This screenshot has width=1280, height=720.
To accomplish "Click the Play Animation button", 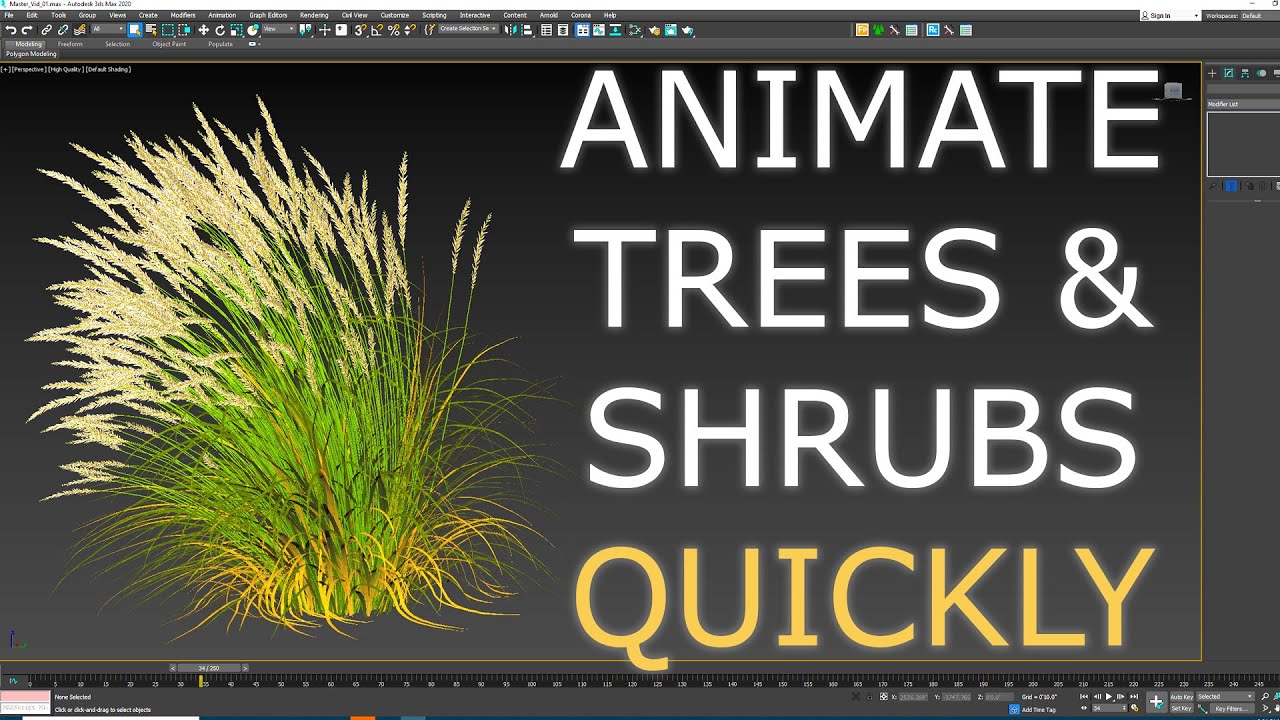I will point(1109,696).
